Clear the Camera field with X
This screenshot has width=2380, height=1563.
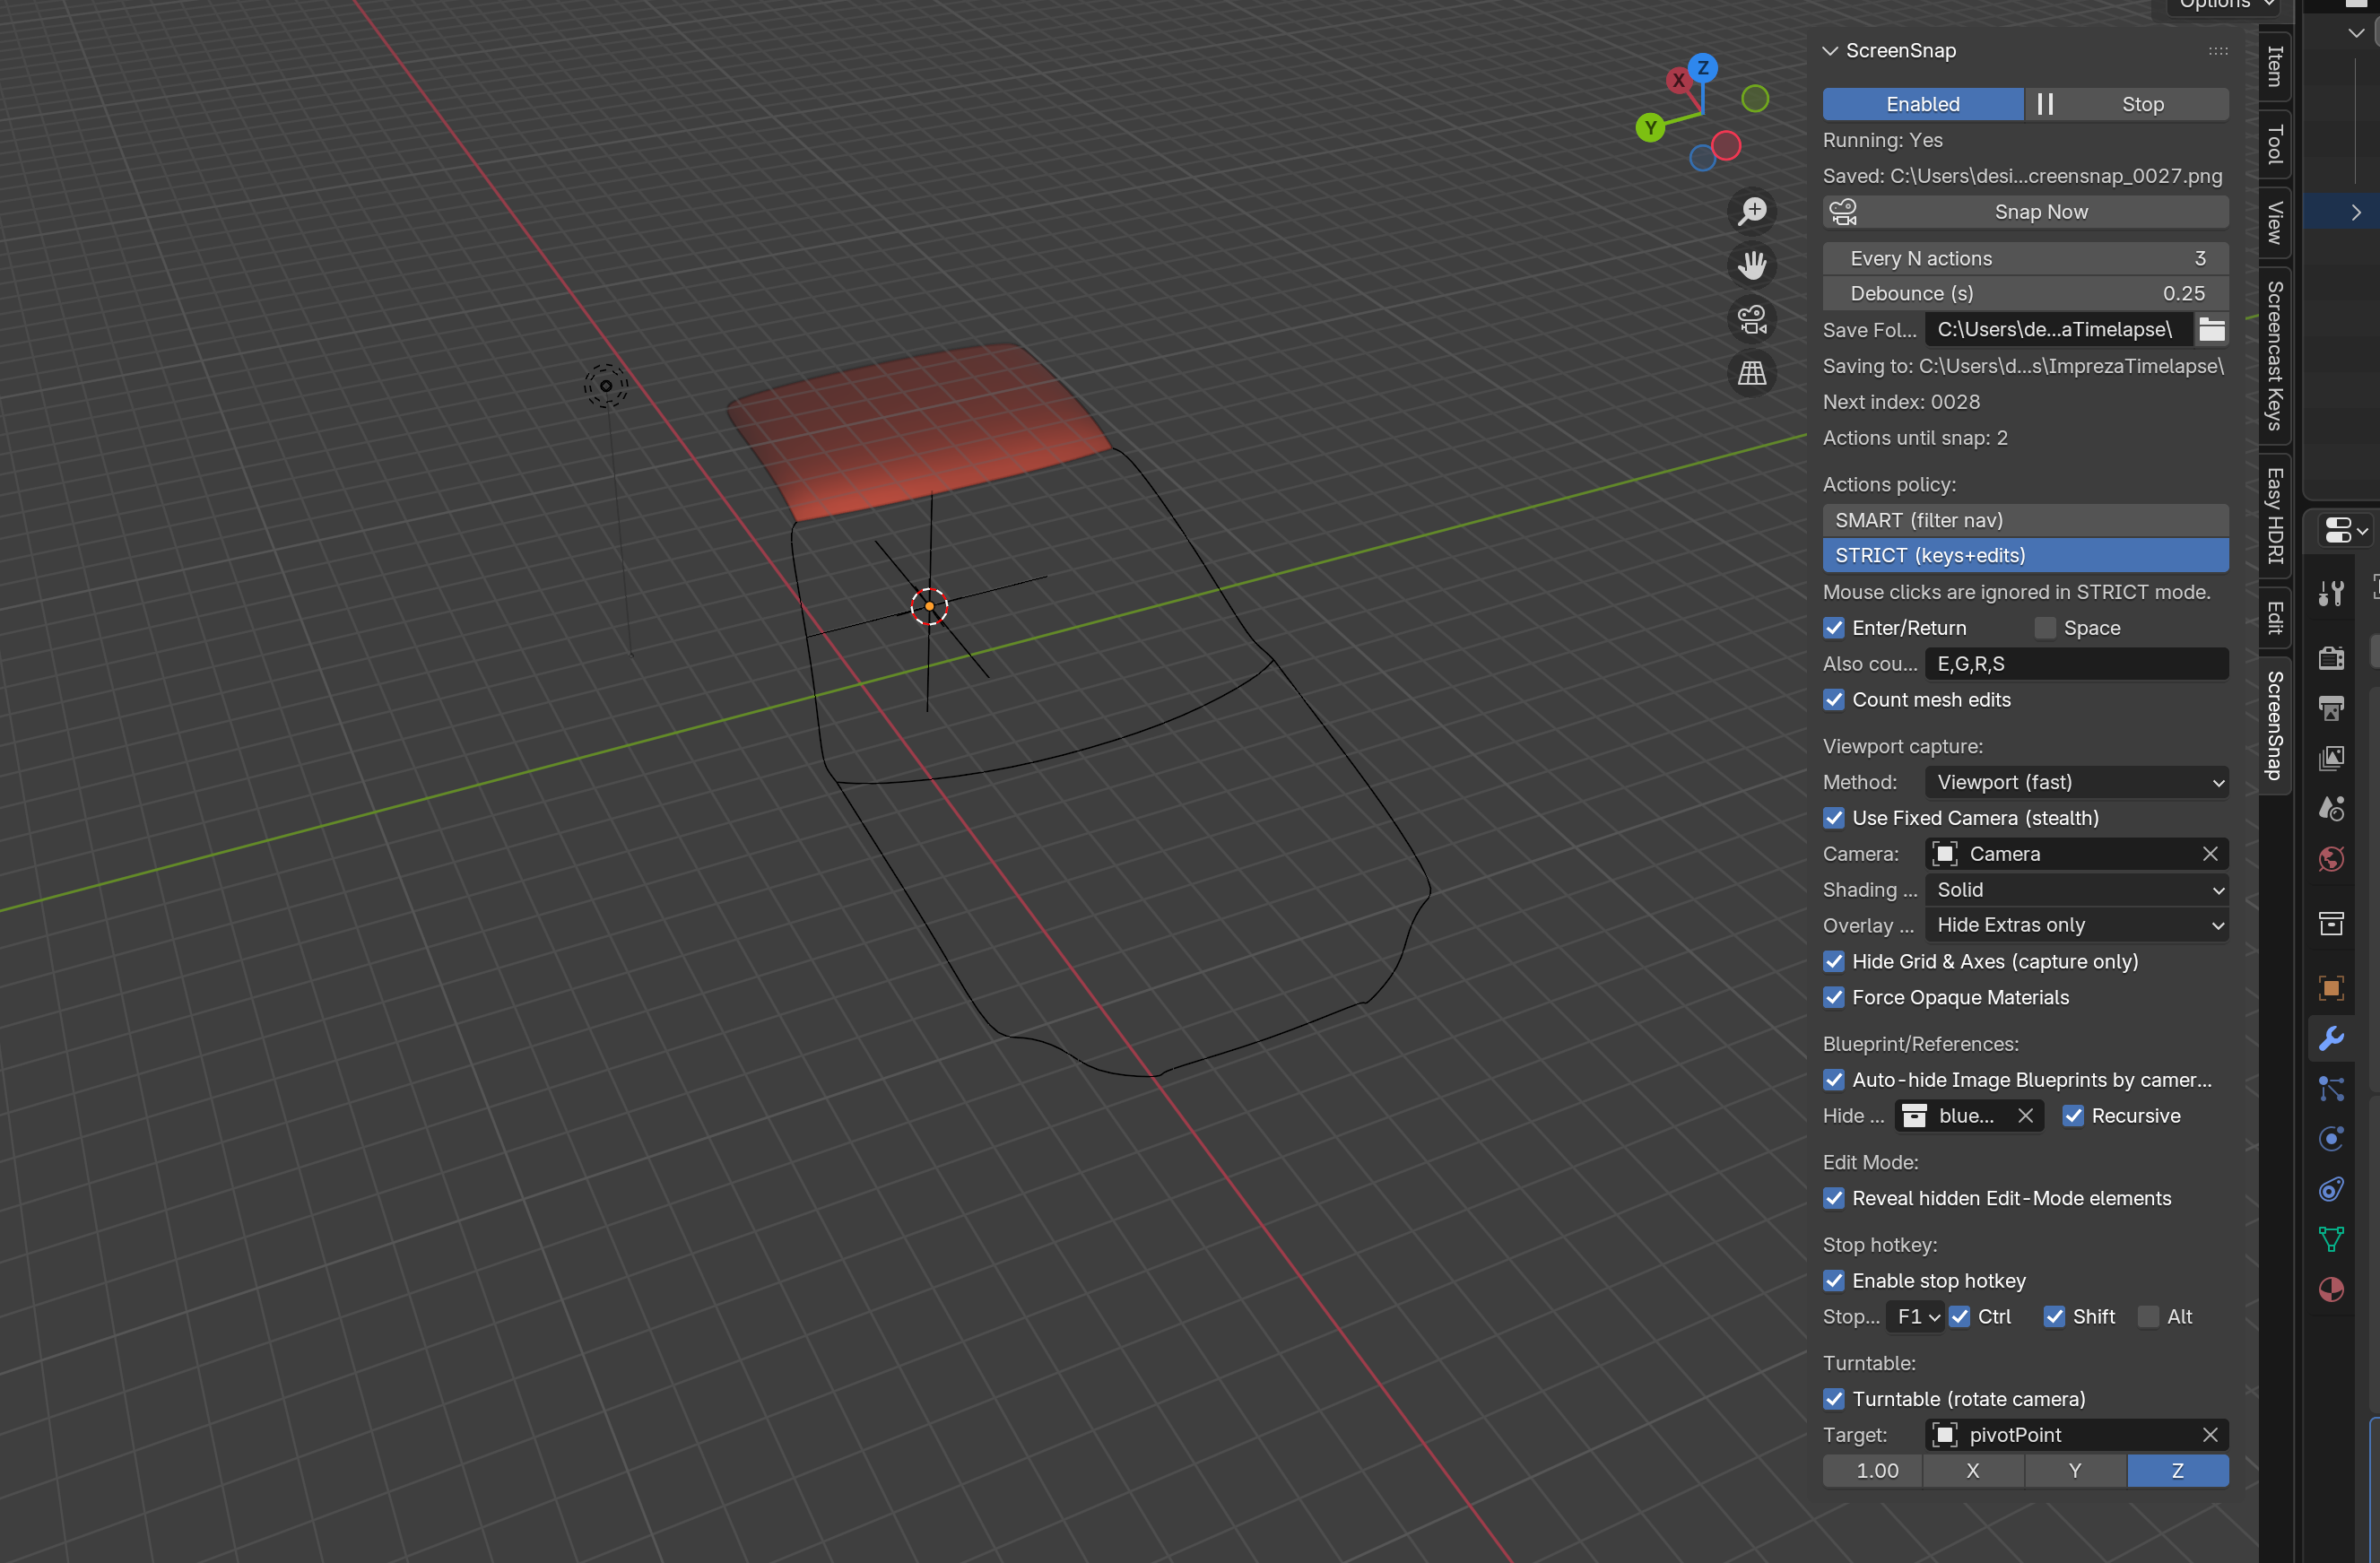pos(2210,854)
